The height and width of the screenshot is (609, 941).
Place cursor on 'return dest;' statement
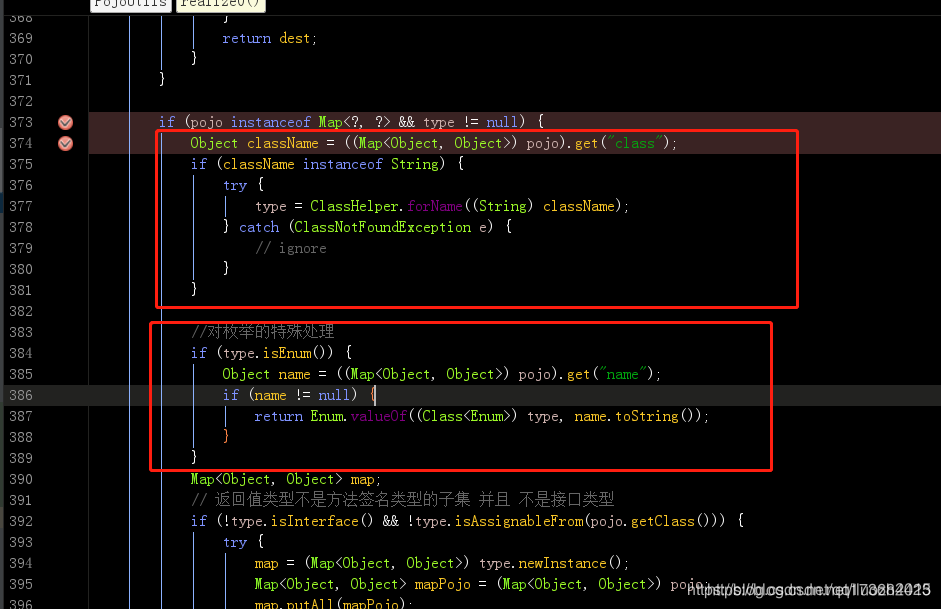pyautogui.click(x=269, y=38)
